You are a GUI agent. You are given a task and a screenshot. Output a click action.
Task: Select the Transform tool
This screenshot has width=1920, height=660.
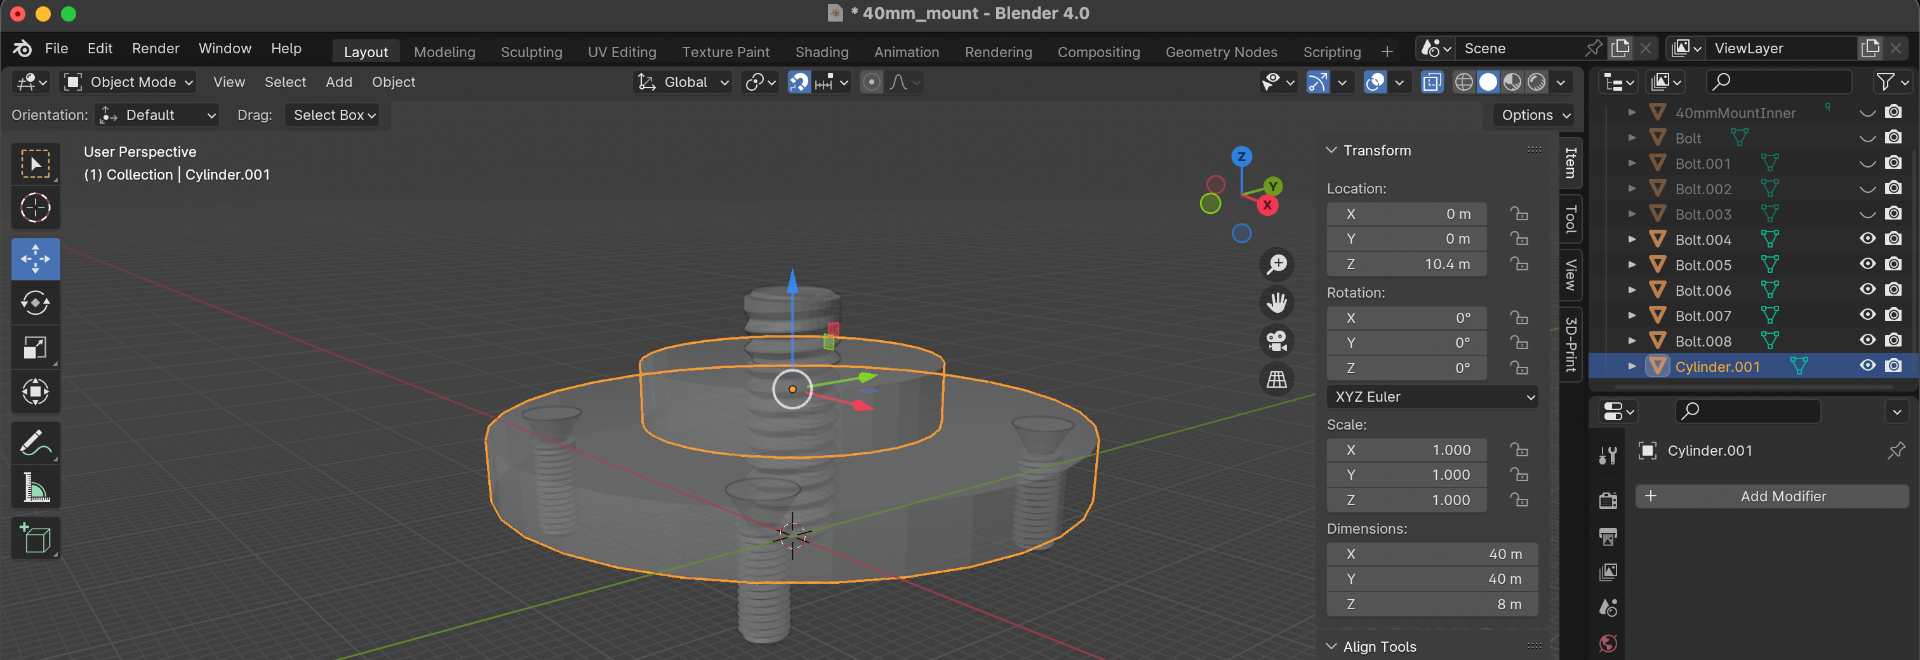36,391
